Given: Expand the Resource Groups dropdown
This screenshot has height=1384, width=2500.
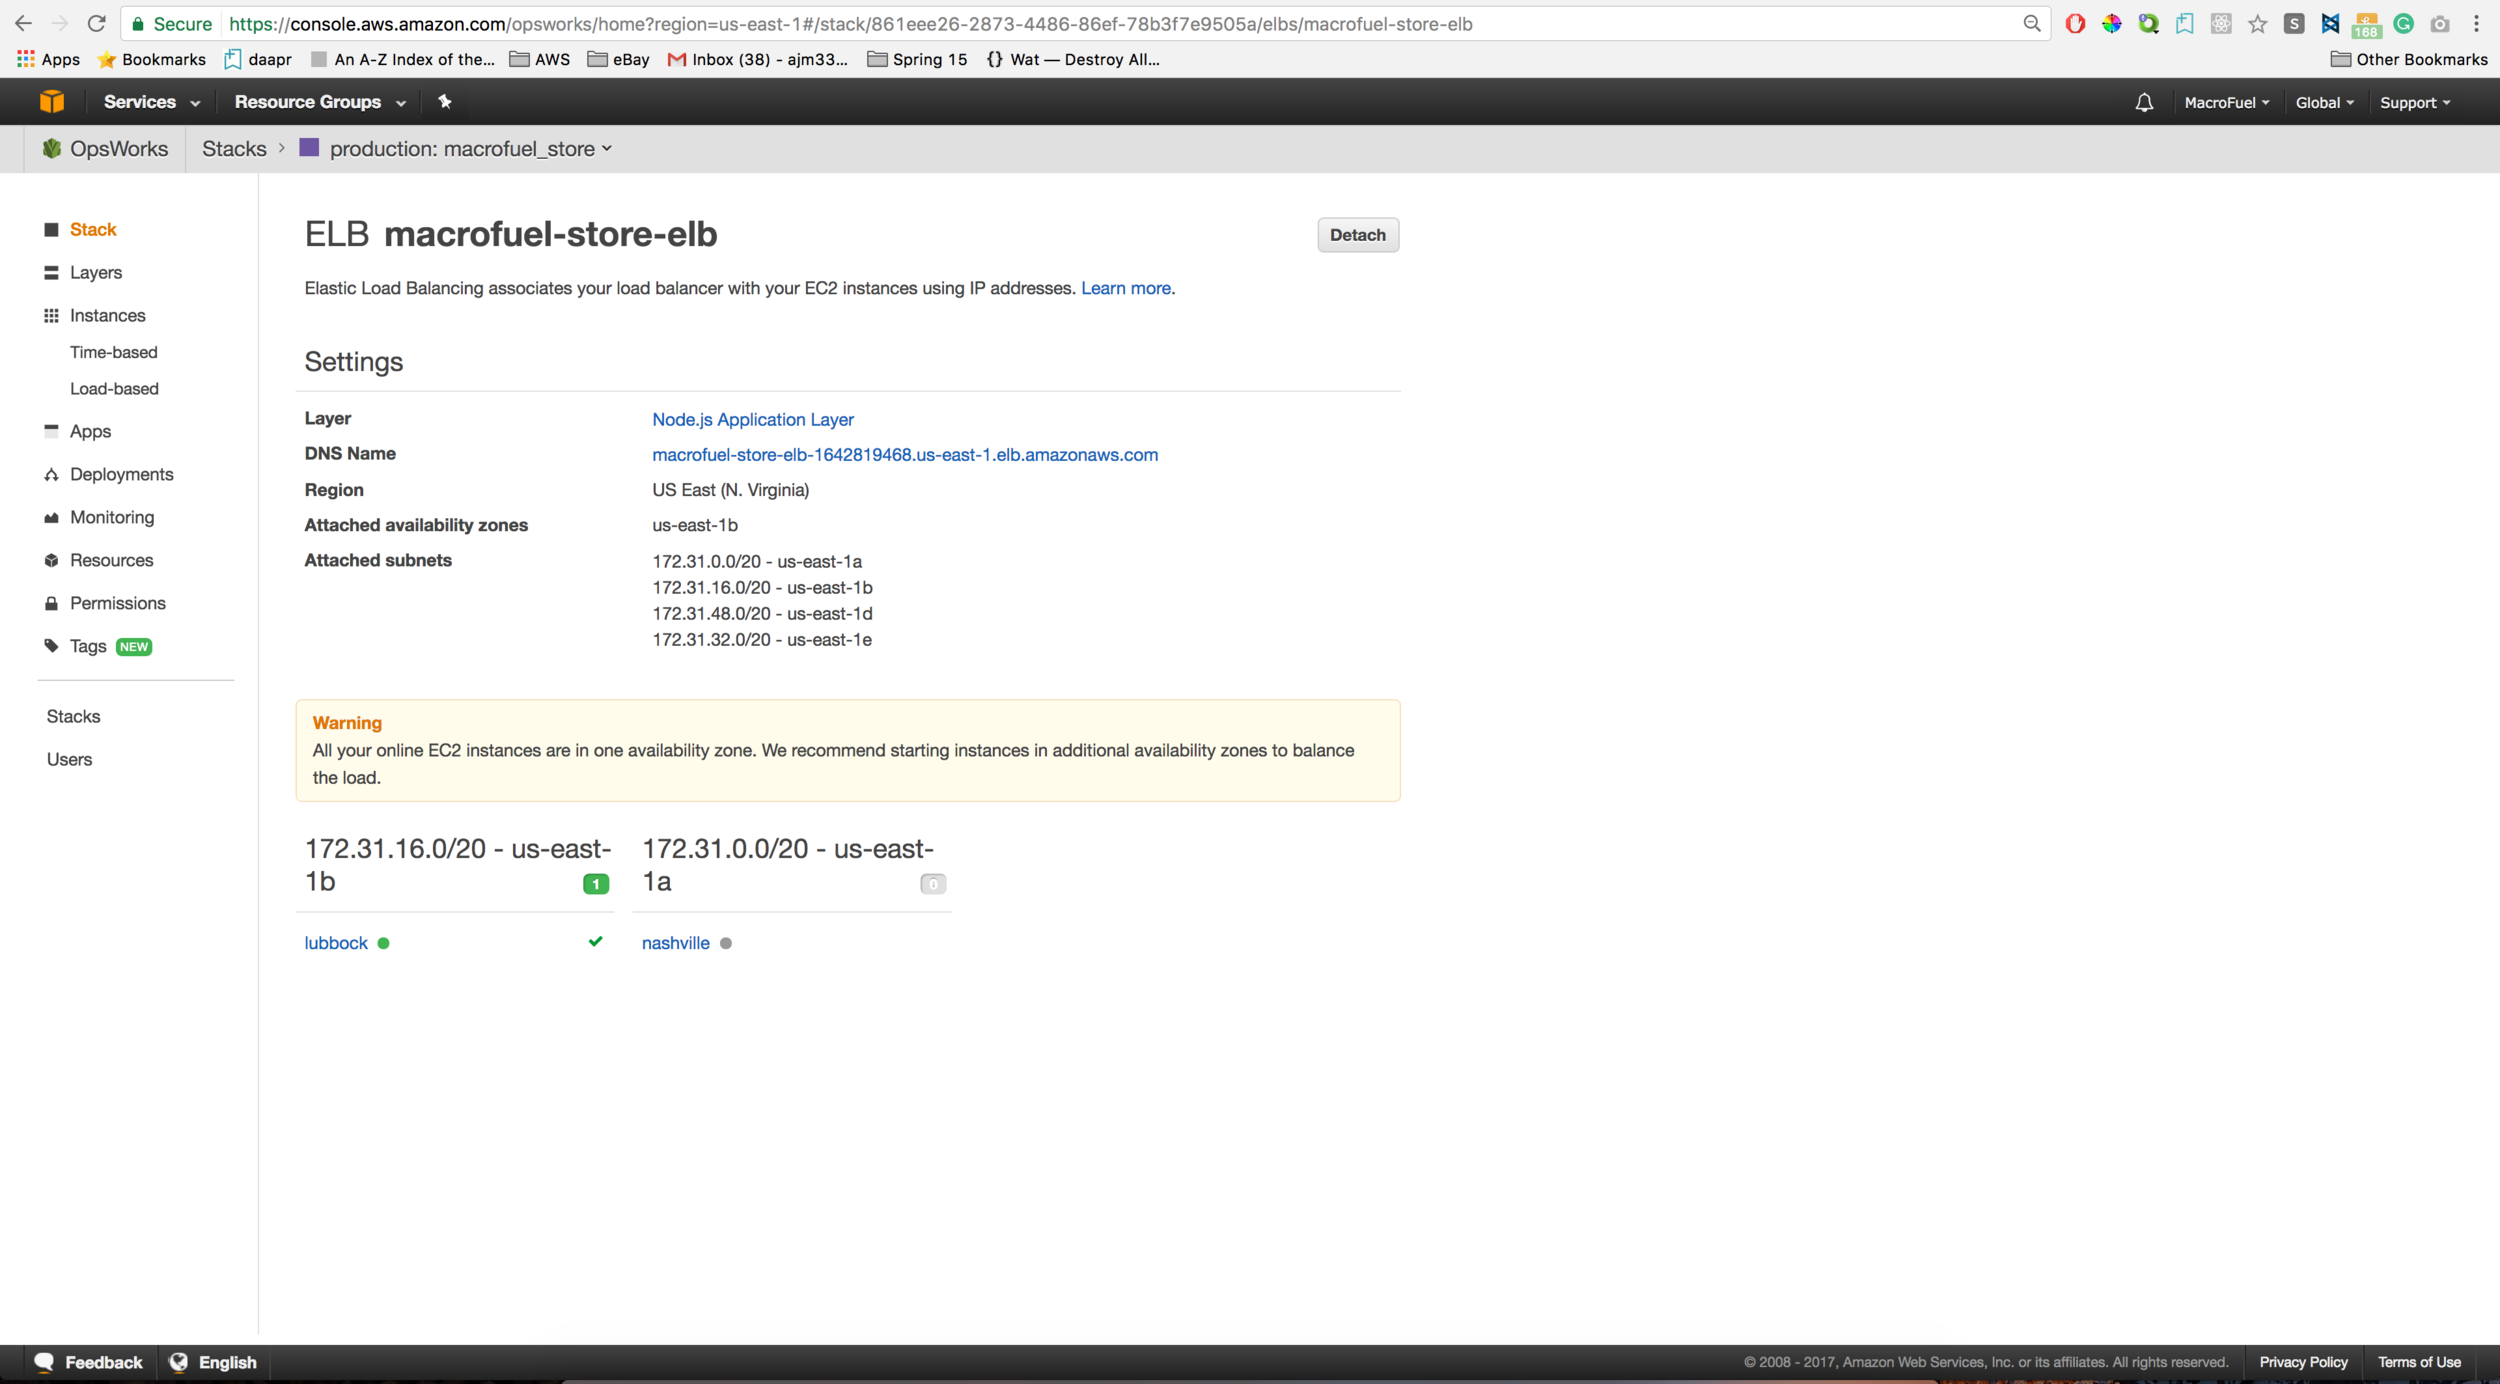Looking at the screenshot, I should point(320,102).
